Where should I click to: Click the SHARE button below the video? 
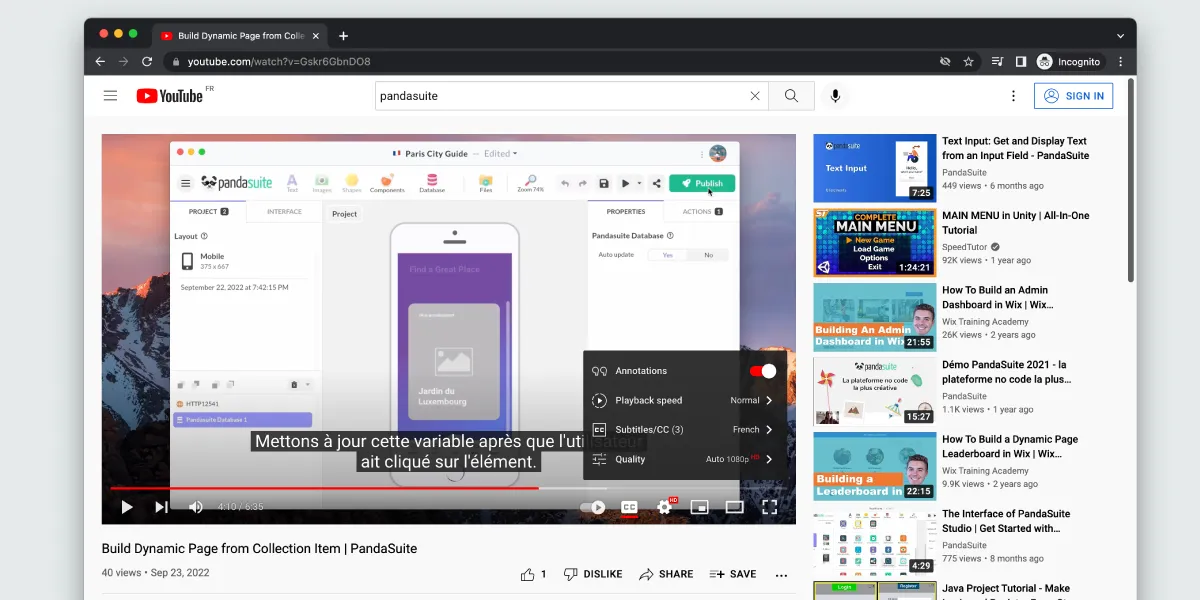[666, 573]
